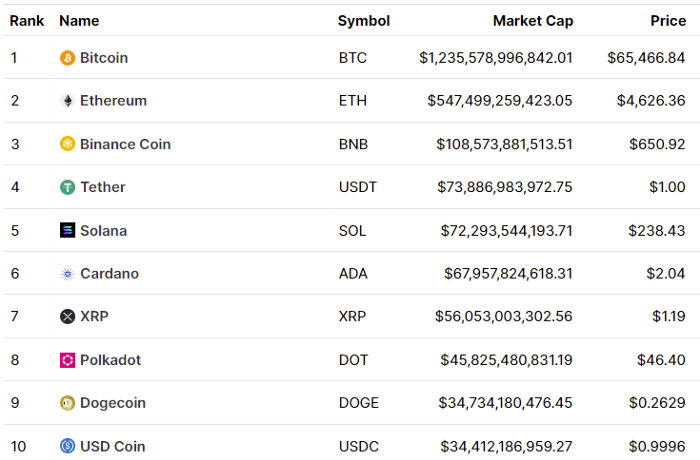Click the Dogecoin gold coin icon
Screen dimensions: 700x460
pos(67,403)
